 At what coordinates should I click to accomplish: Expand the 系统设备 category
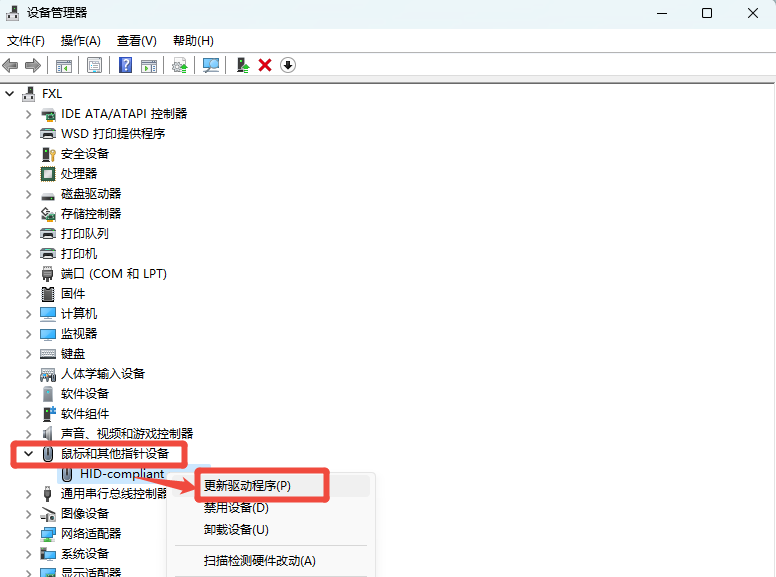click(x=28, y=554)
